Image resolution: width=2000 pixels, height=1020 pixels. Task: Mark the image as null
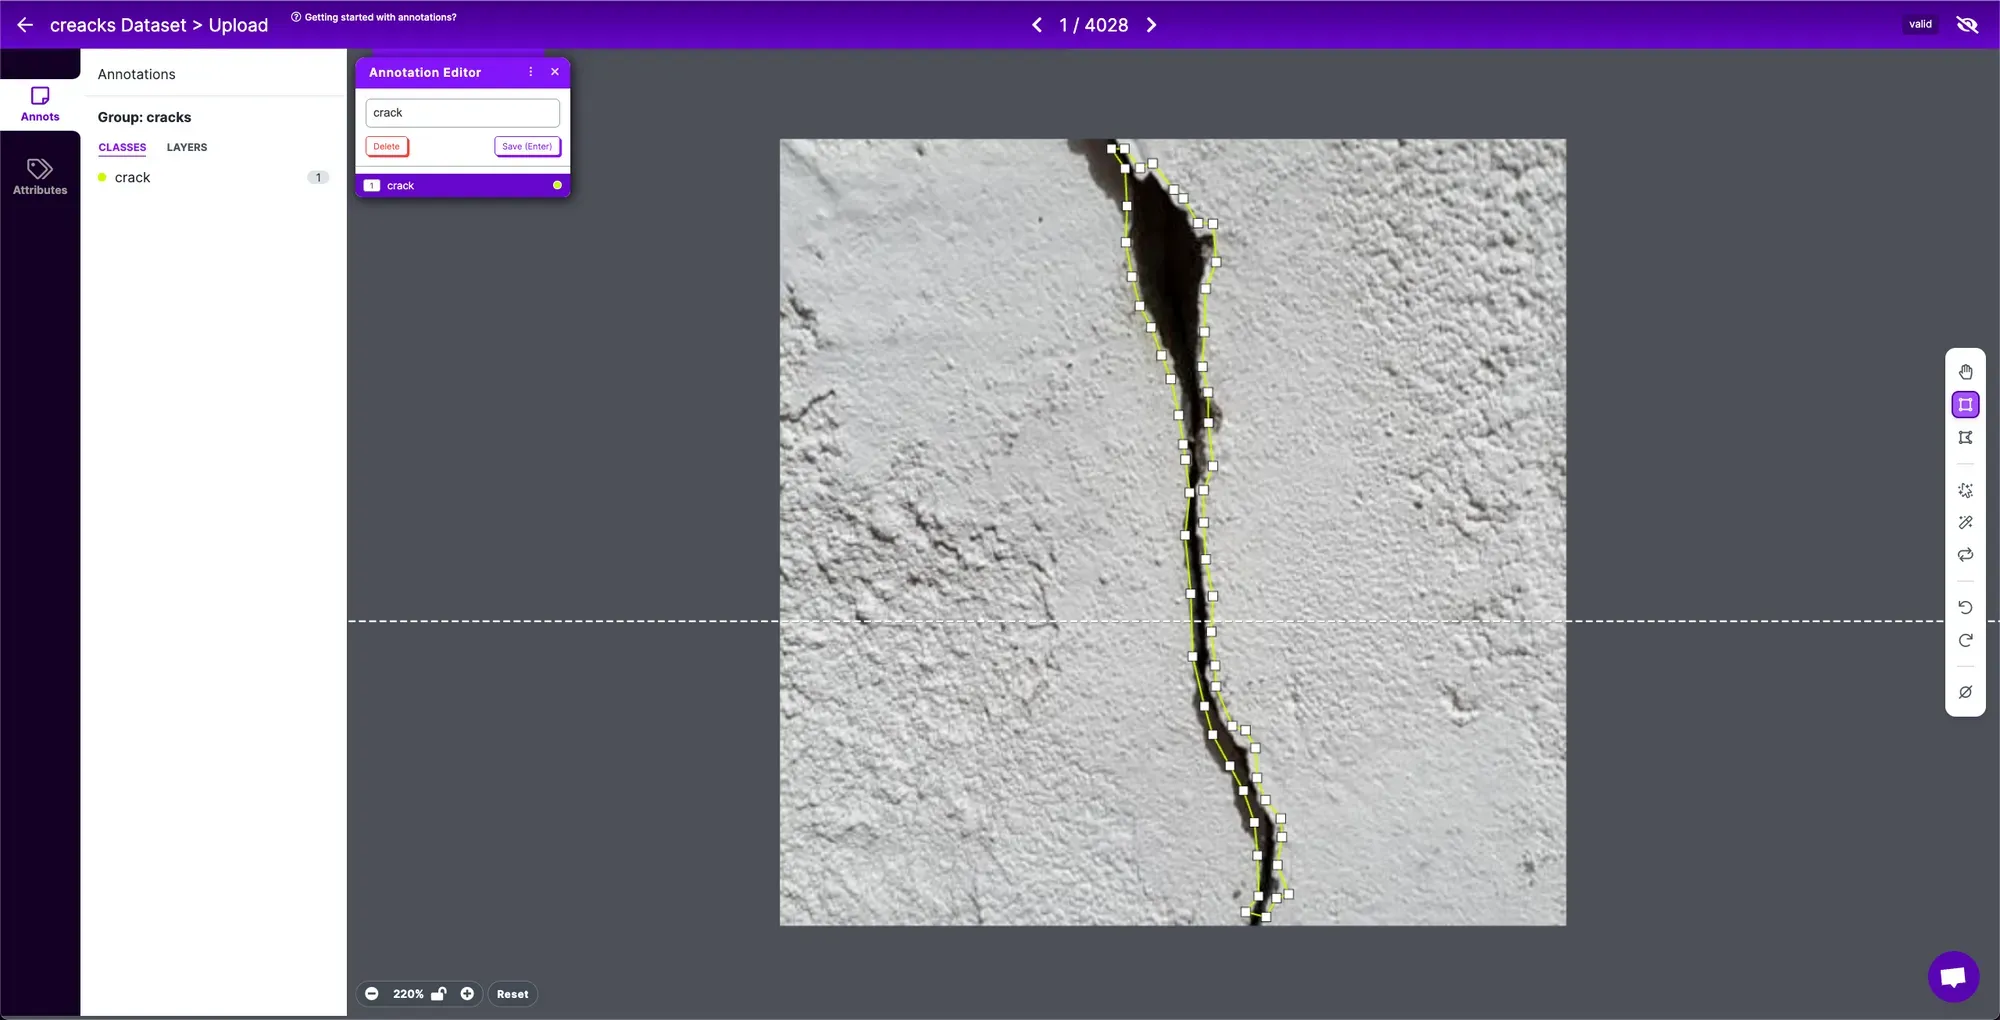[1965, 692]
